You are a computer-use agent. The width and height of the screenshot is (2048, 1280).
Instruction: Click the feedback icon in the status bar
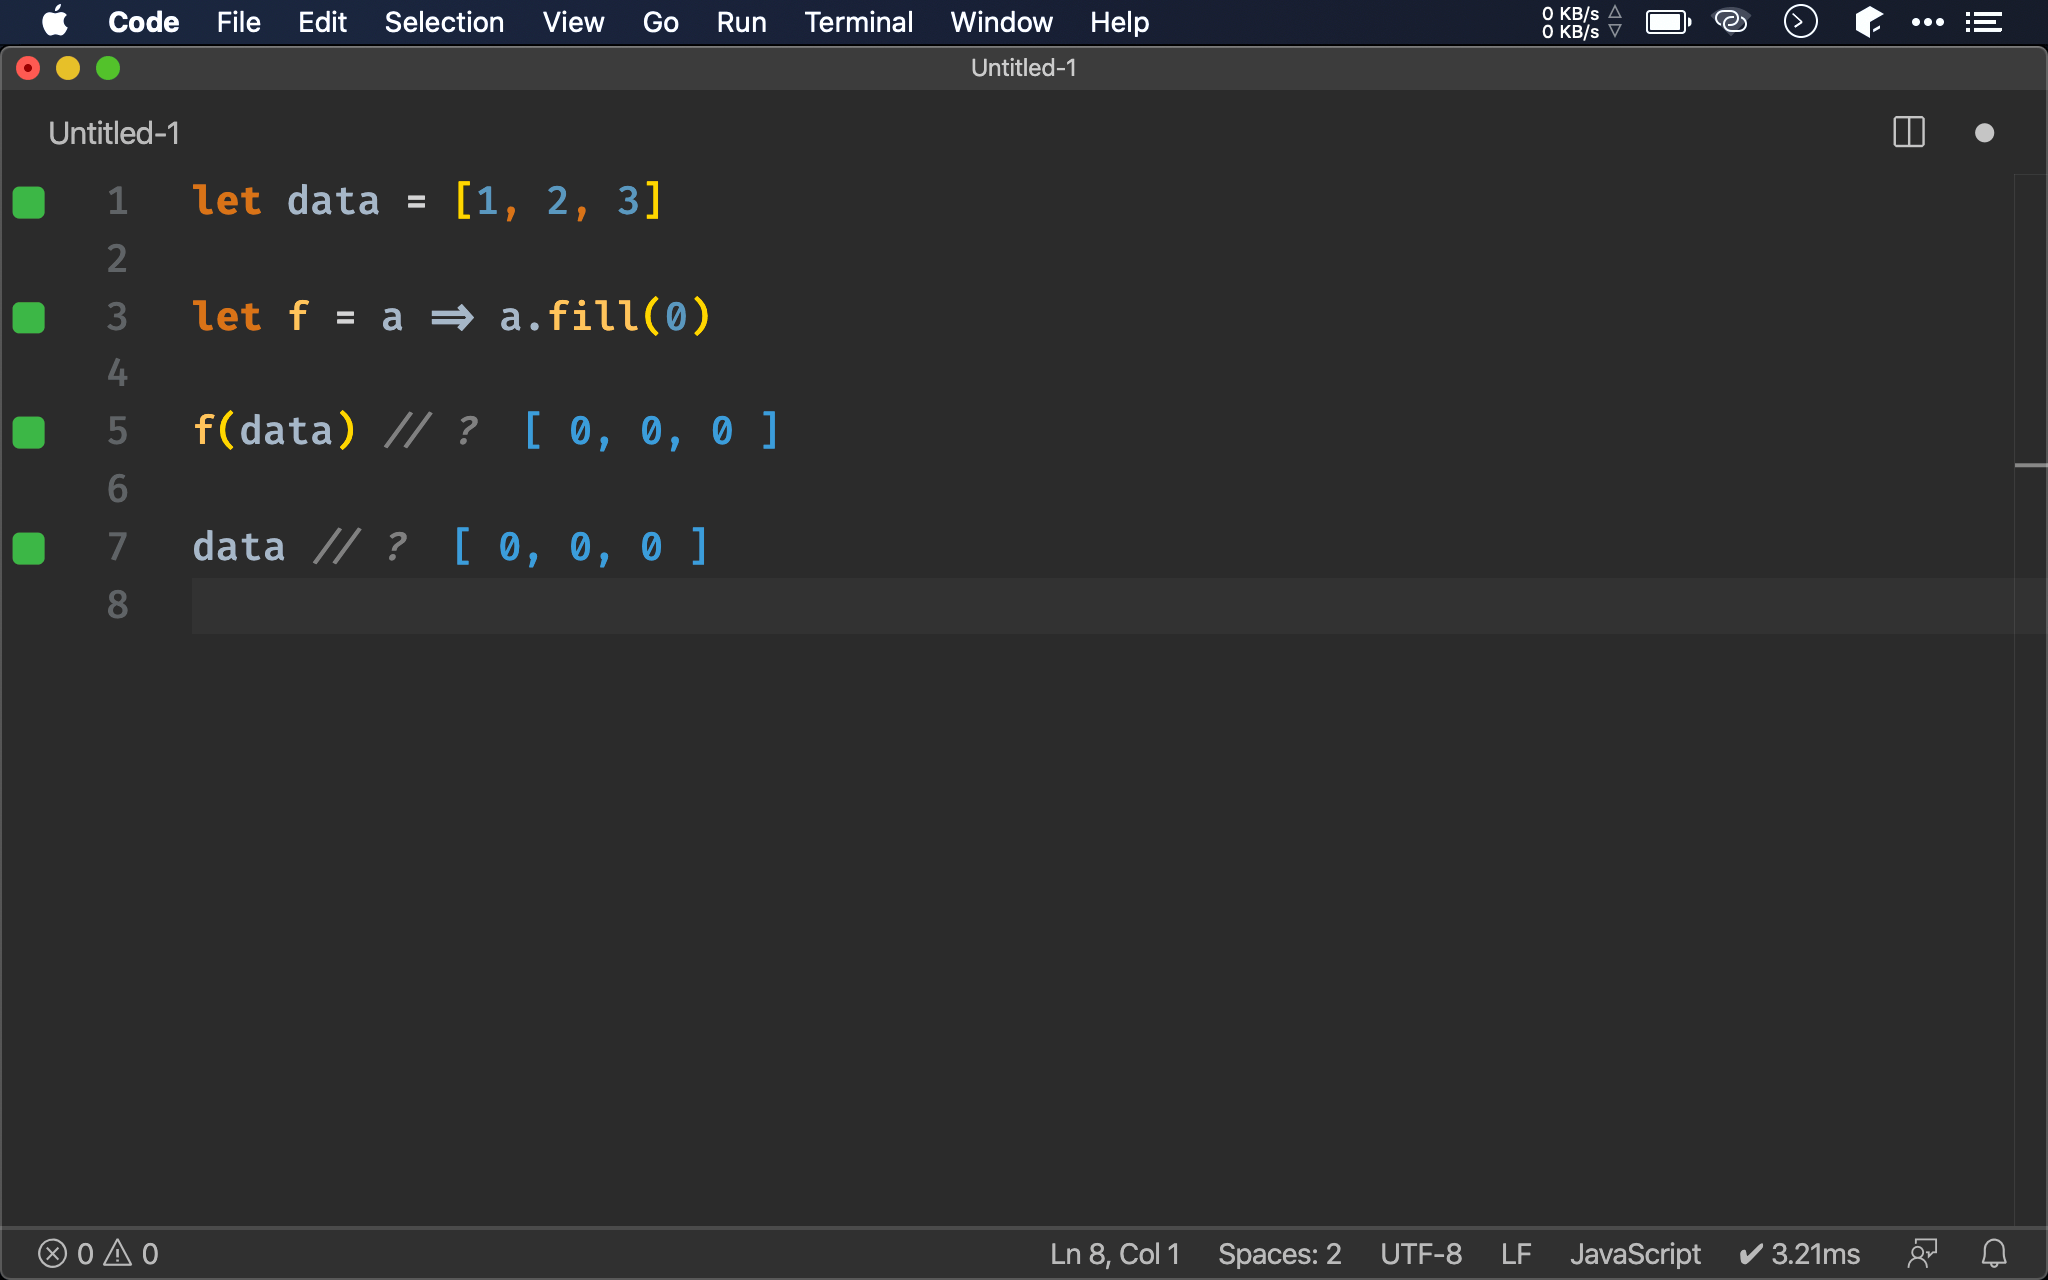1922,1254
